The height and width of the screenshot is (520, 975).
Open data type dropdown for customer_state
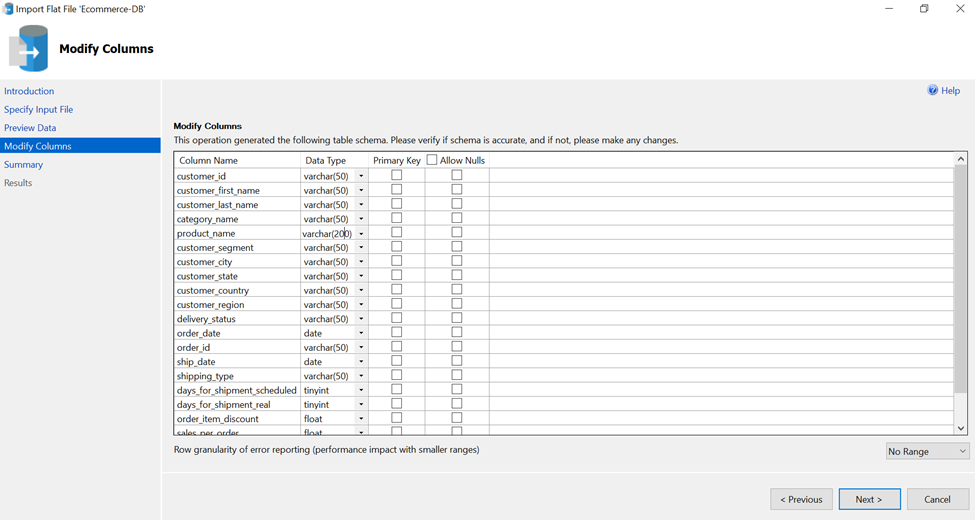361,276
